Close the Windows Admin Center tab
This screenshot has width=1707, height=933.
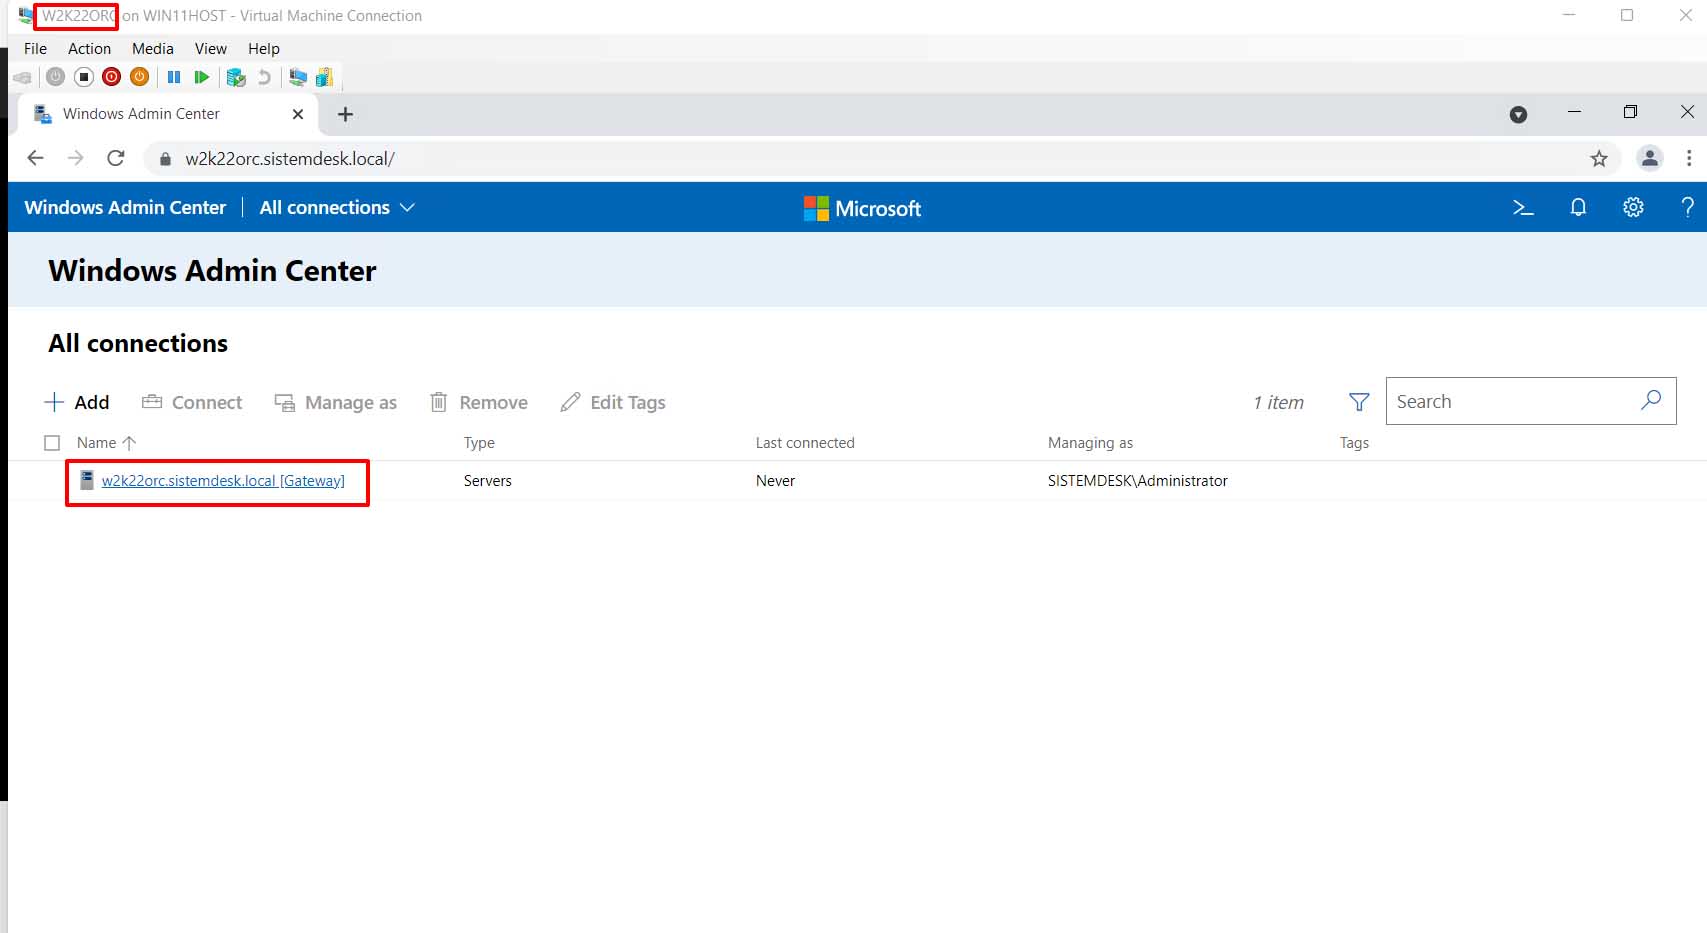[298, 114]
